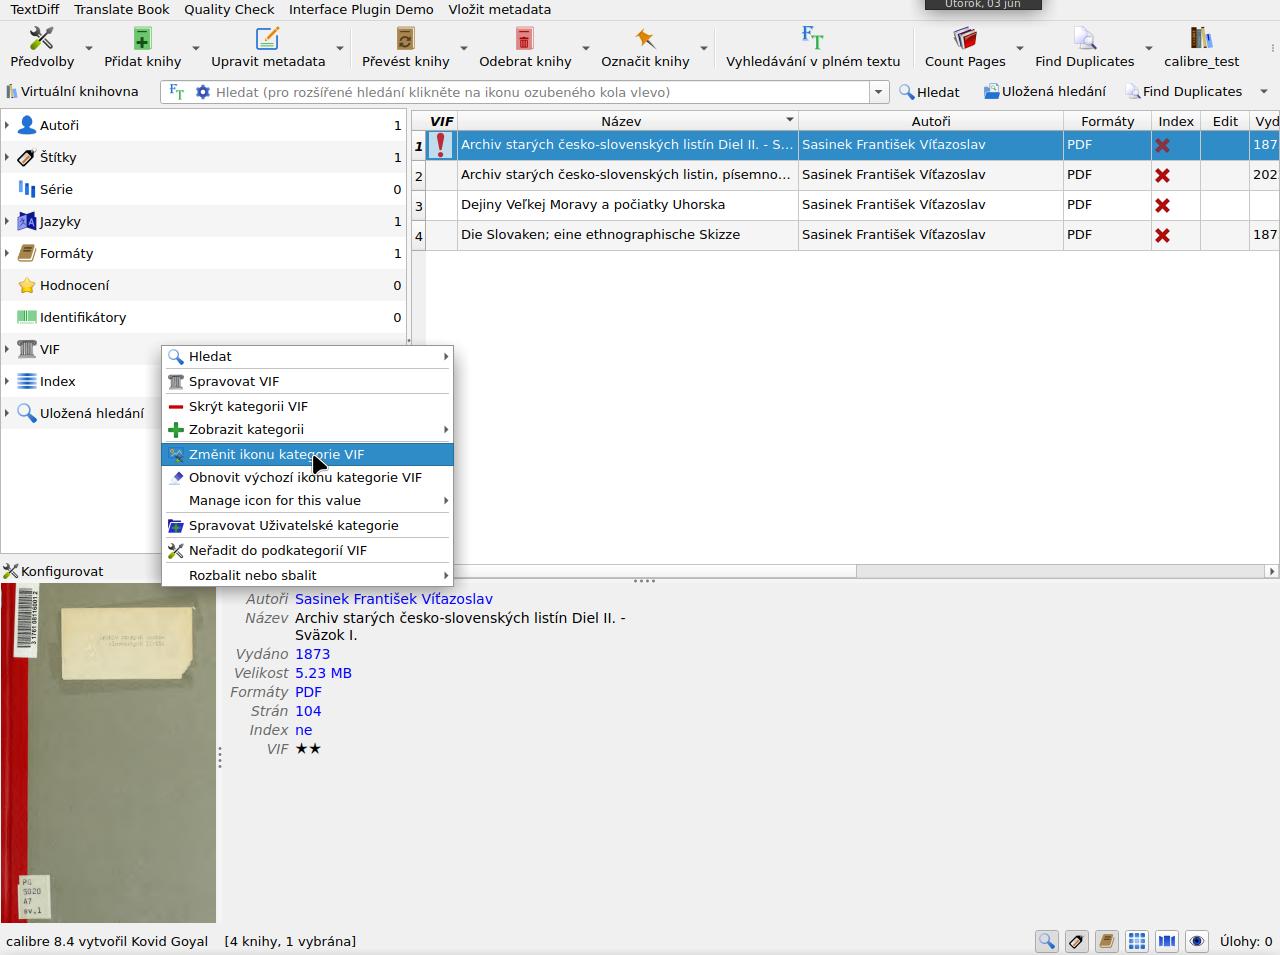
Task: Open Upravit metadata from the toolbar
Action: click(268, 47)
